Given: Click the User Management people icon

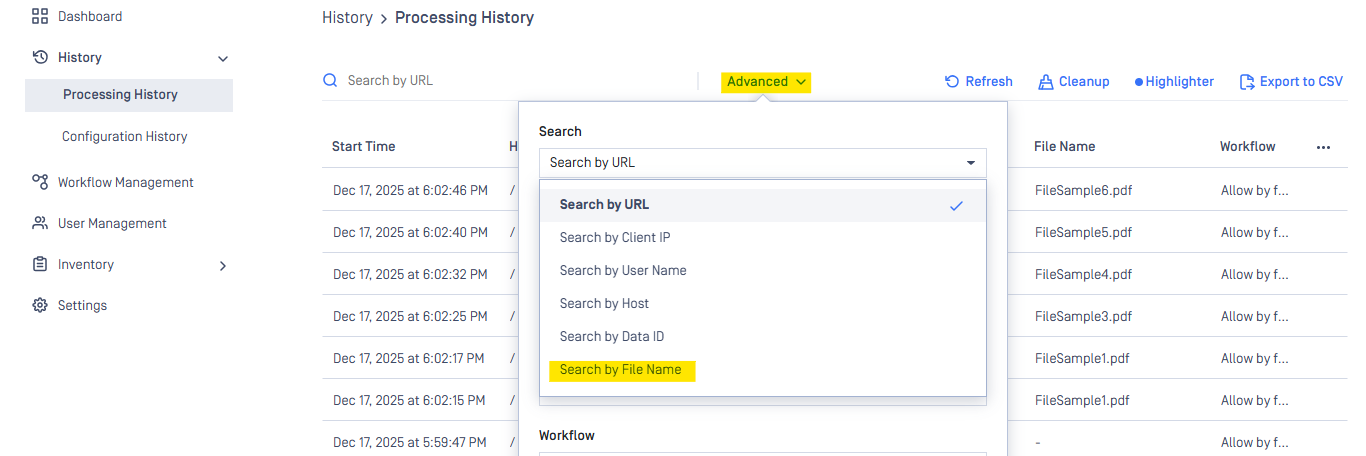Looking at the screenshot, I should coord(40,223).
